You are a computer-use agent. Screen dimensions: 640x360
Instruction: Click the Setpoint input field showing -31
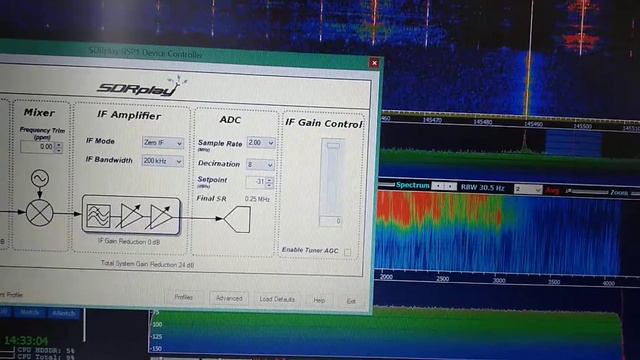pos(256,182)
